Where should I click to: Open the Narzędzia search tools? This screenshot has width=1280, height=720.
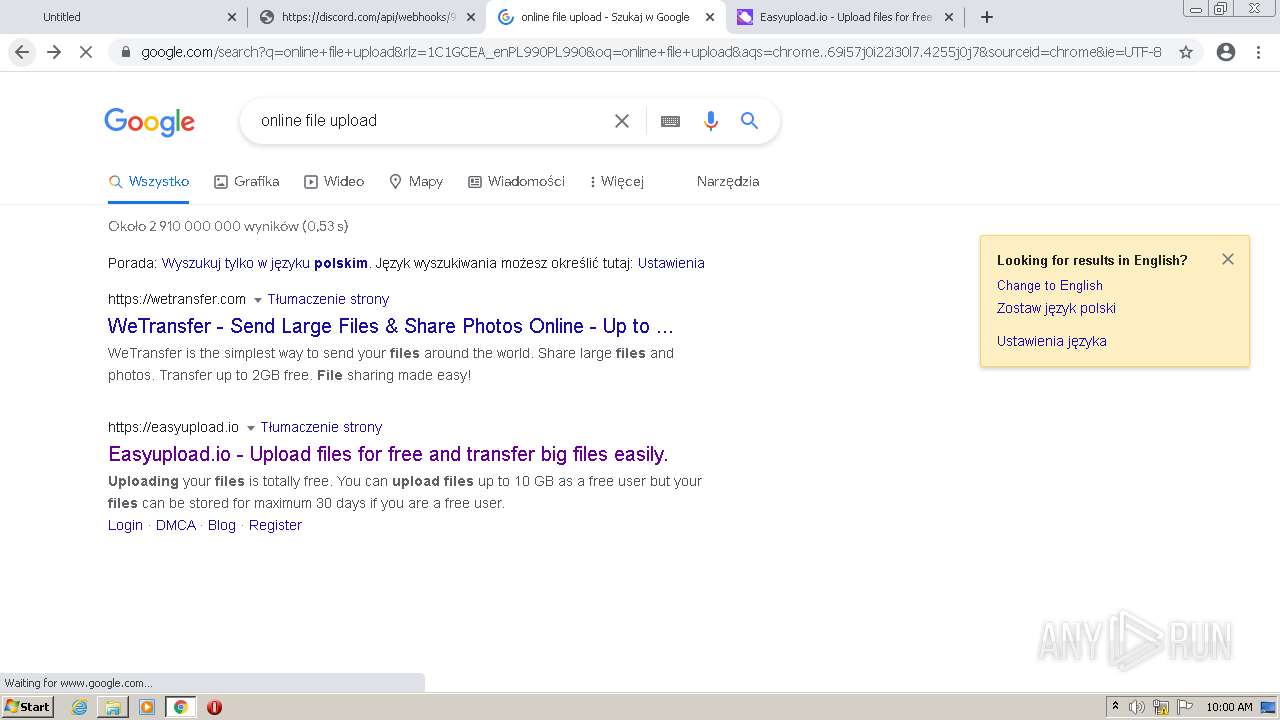(x=728, y=181)
